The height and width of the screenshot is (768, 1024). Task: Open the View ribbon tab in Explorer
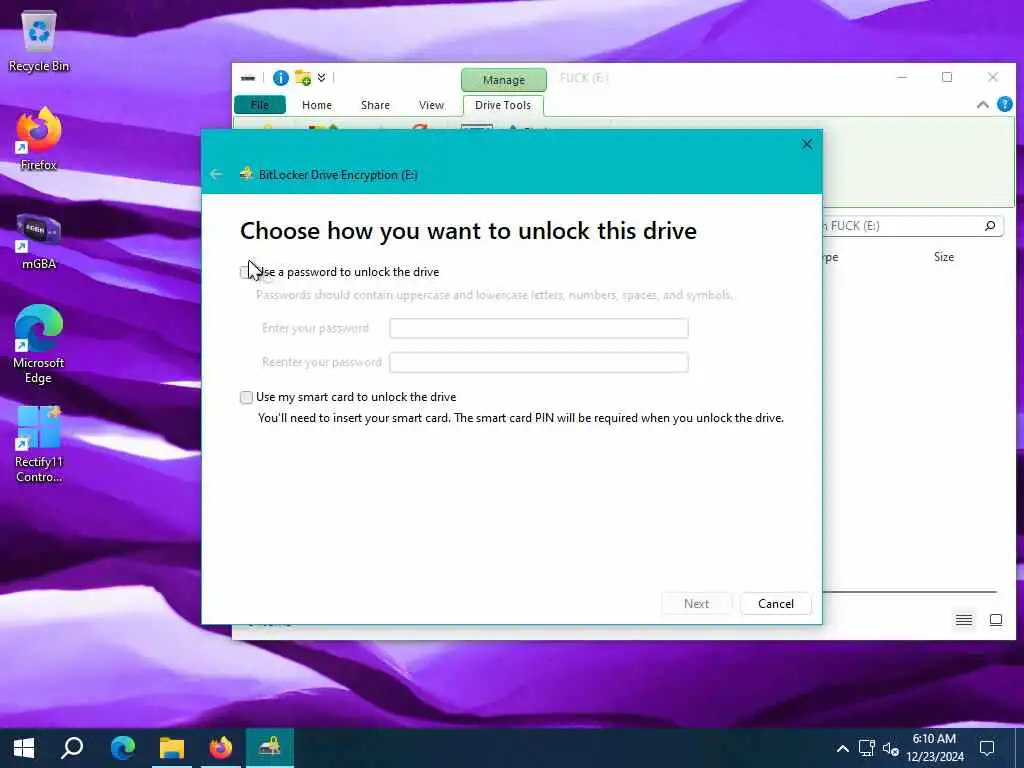[431, 104]
